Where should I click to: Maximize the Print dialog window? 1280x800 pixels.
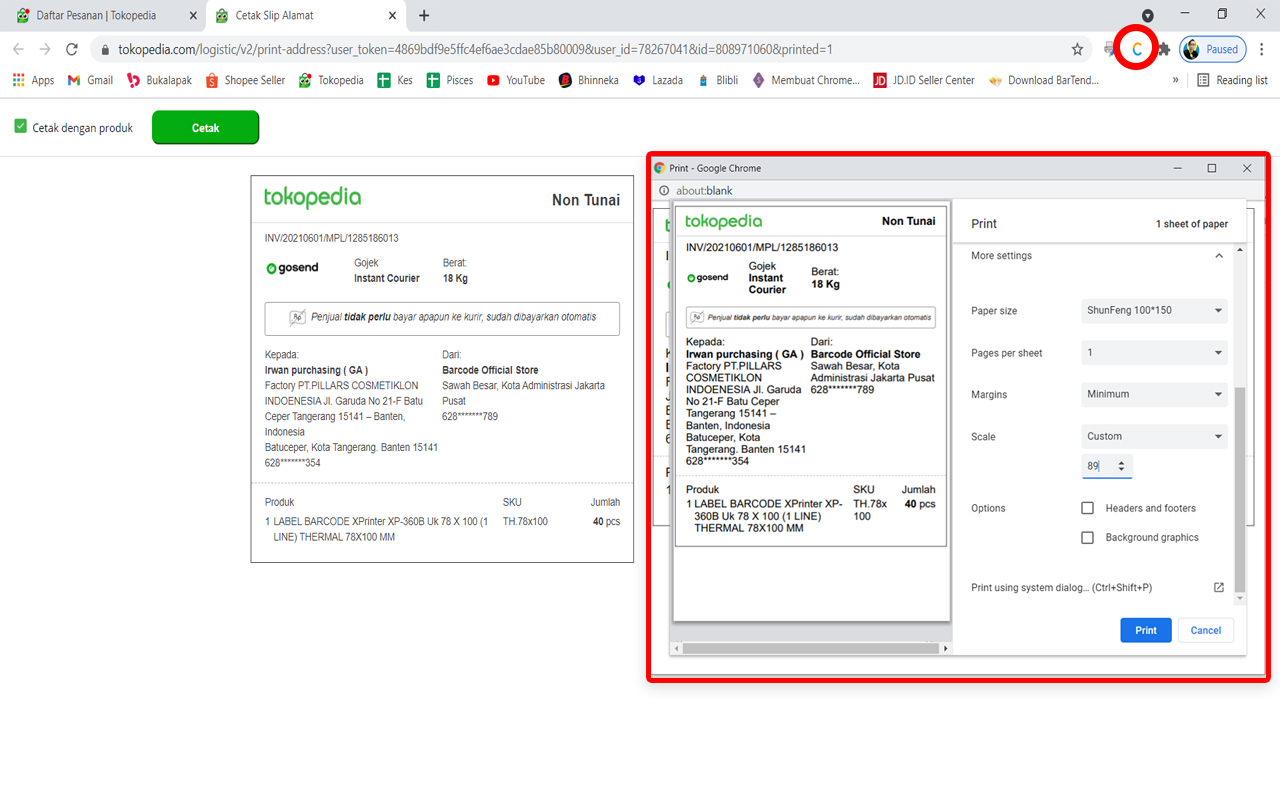(1212, 168)
